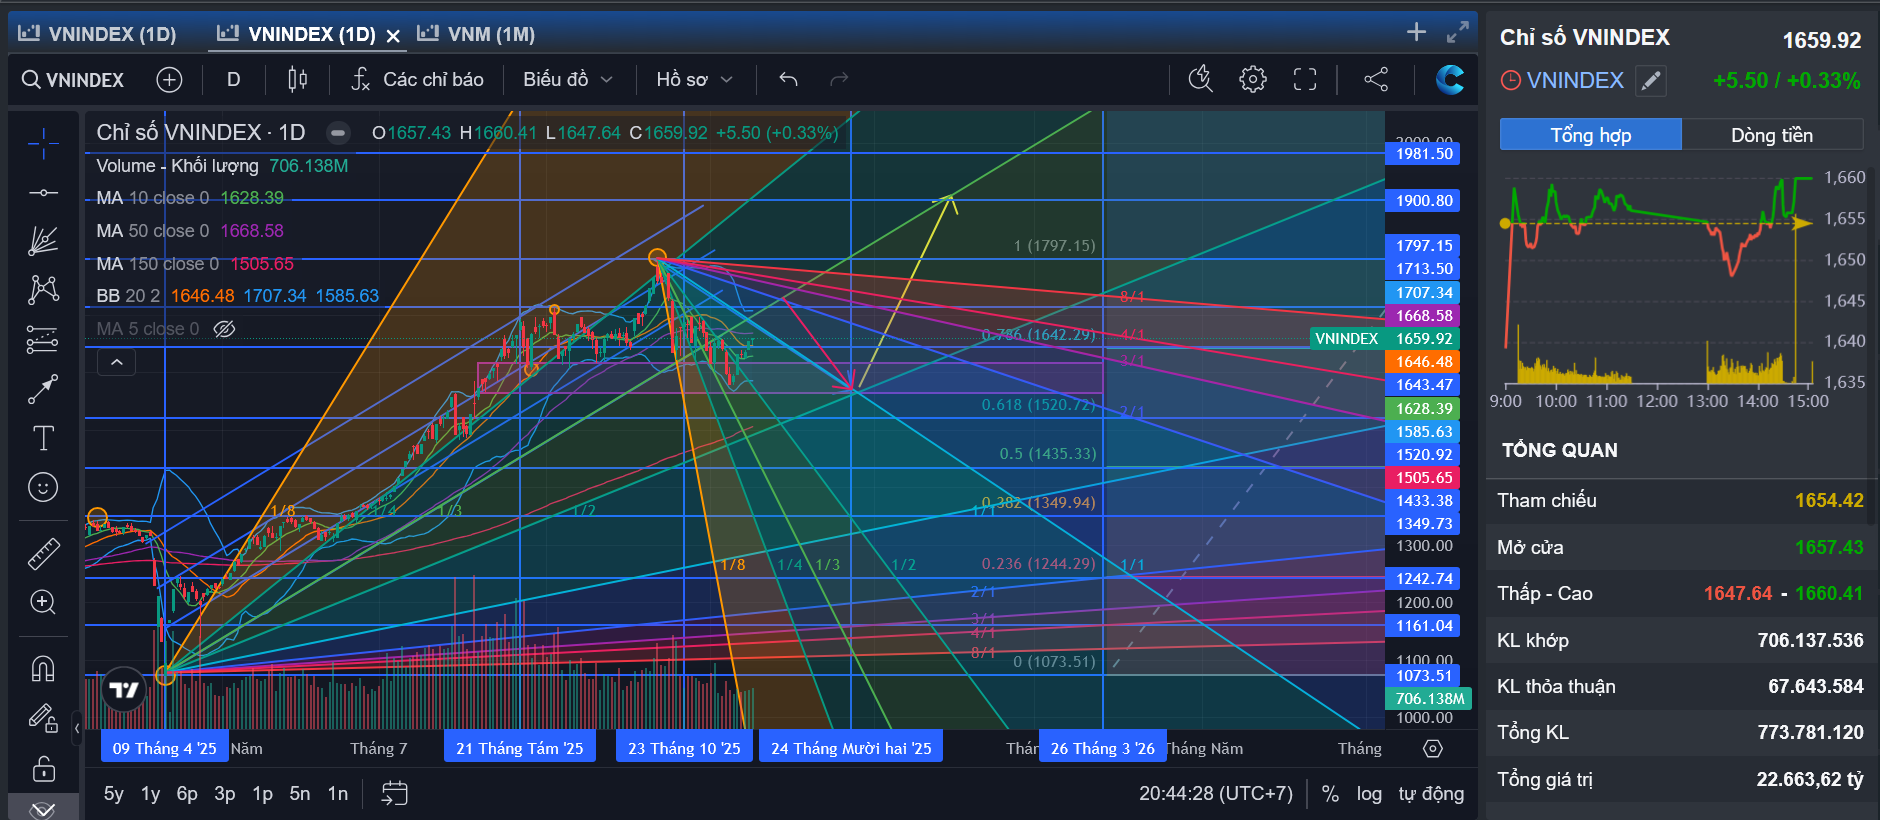Toggle magnet mode for drawings
The image size is (1880, 820).
click(x=43, y=668)
